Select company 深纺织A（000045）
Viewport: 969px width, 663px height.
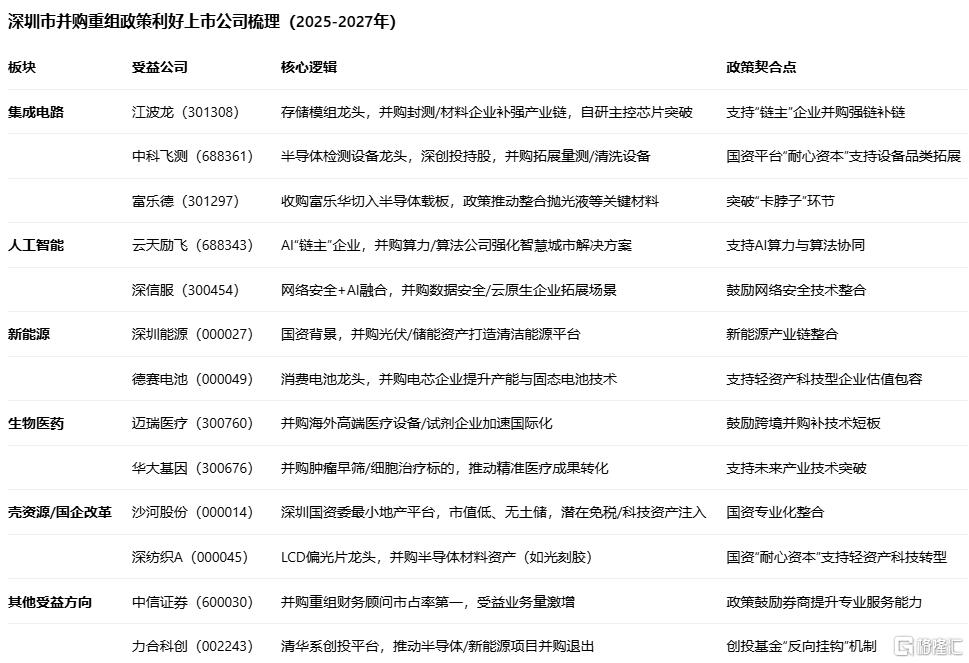click(190, 557)
